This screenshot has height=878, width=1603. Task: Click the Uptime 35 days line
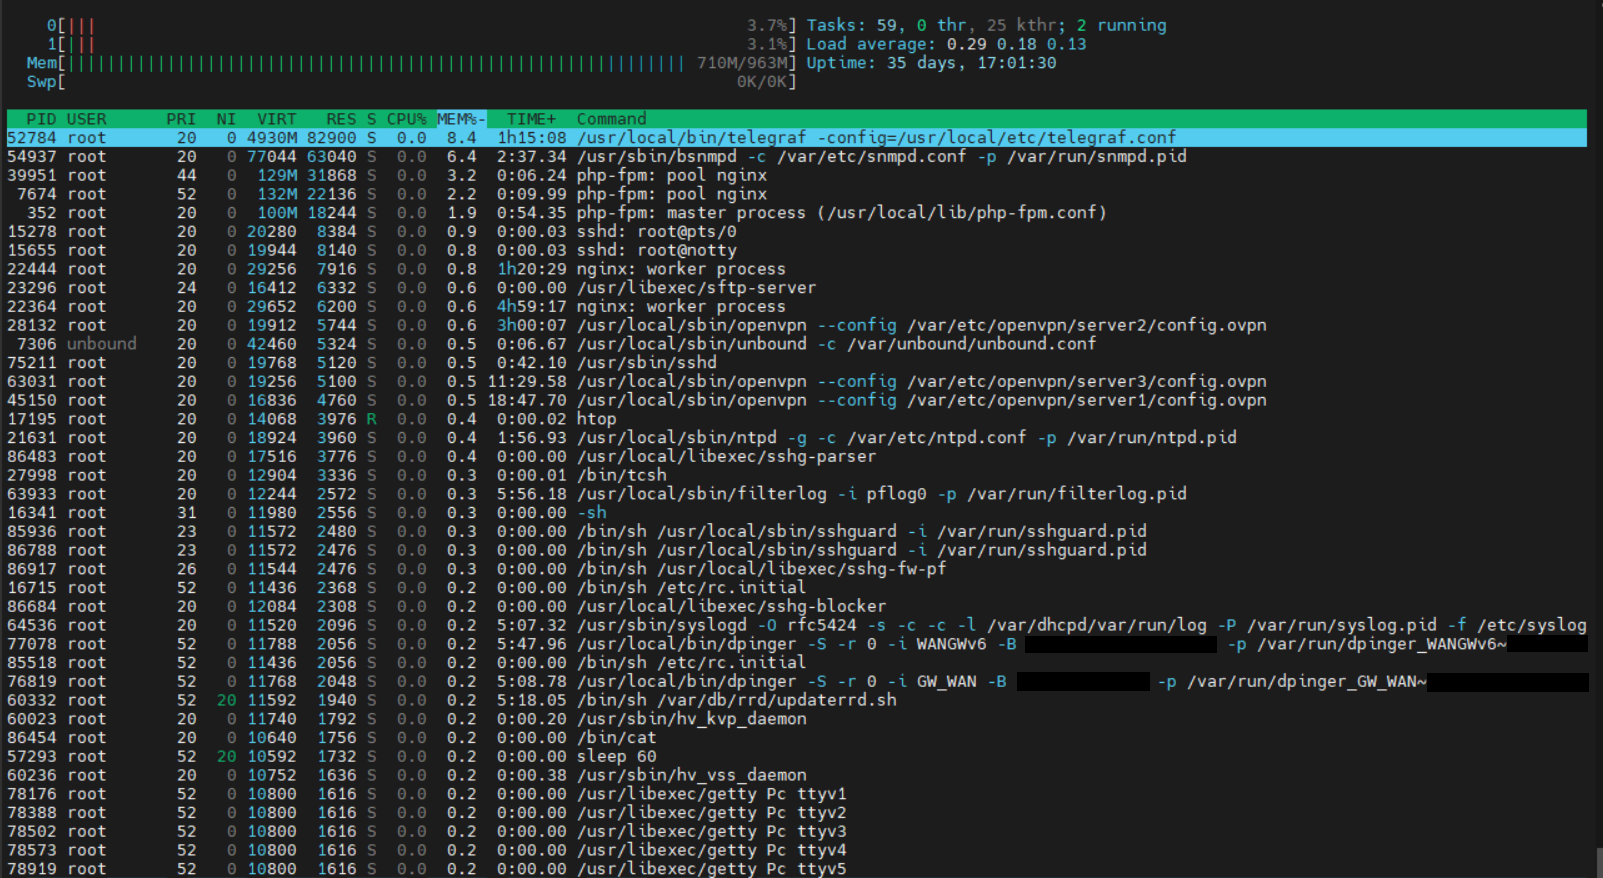pyautogui.click(x=931, y=63)
